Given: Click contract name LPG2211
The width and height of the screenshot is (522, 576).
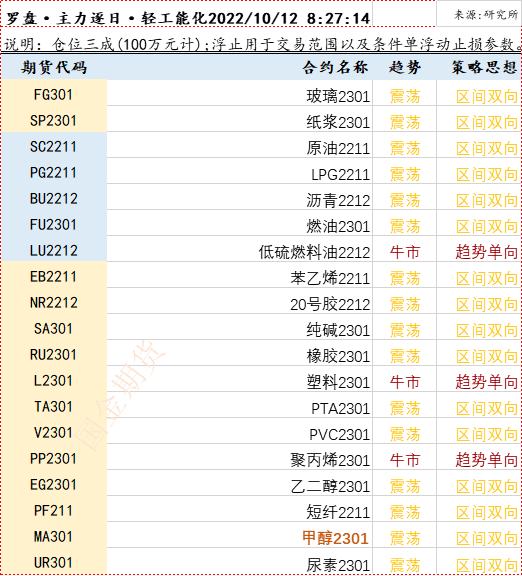Looking at the screenshot, I should tap(341, 174).
